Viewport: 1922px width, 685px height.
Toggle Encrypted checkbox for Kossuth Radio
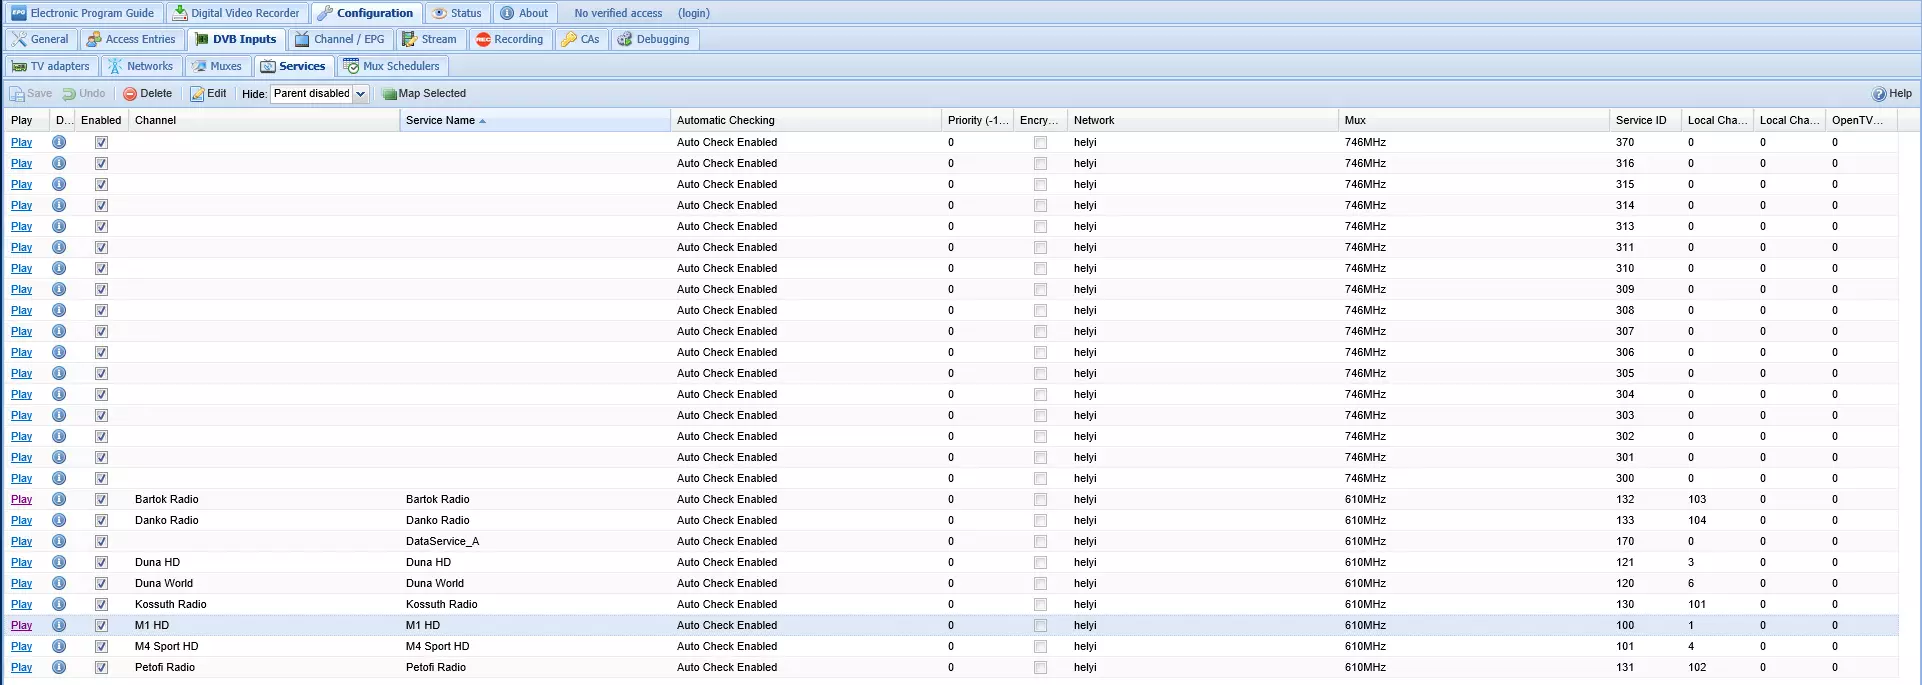point(1040,604)
